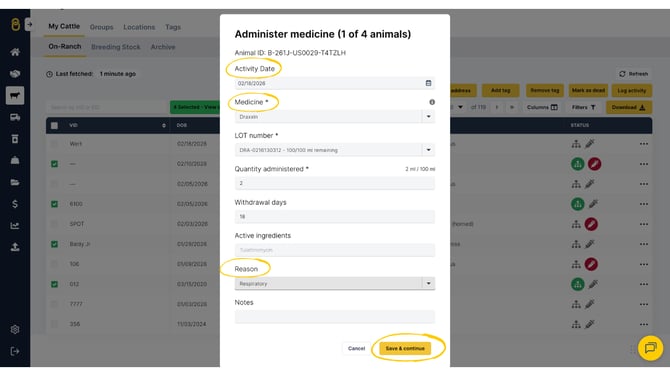Click the lineage tree icon in 356 row

pyautogui.click(x=576, y=324)
